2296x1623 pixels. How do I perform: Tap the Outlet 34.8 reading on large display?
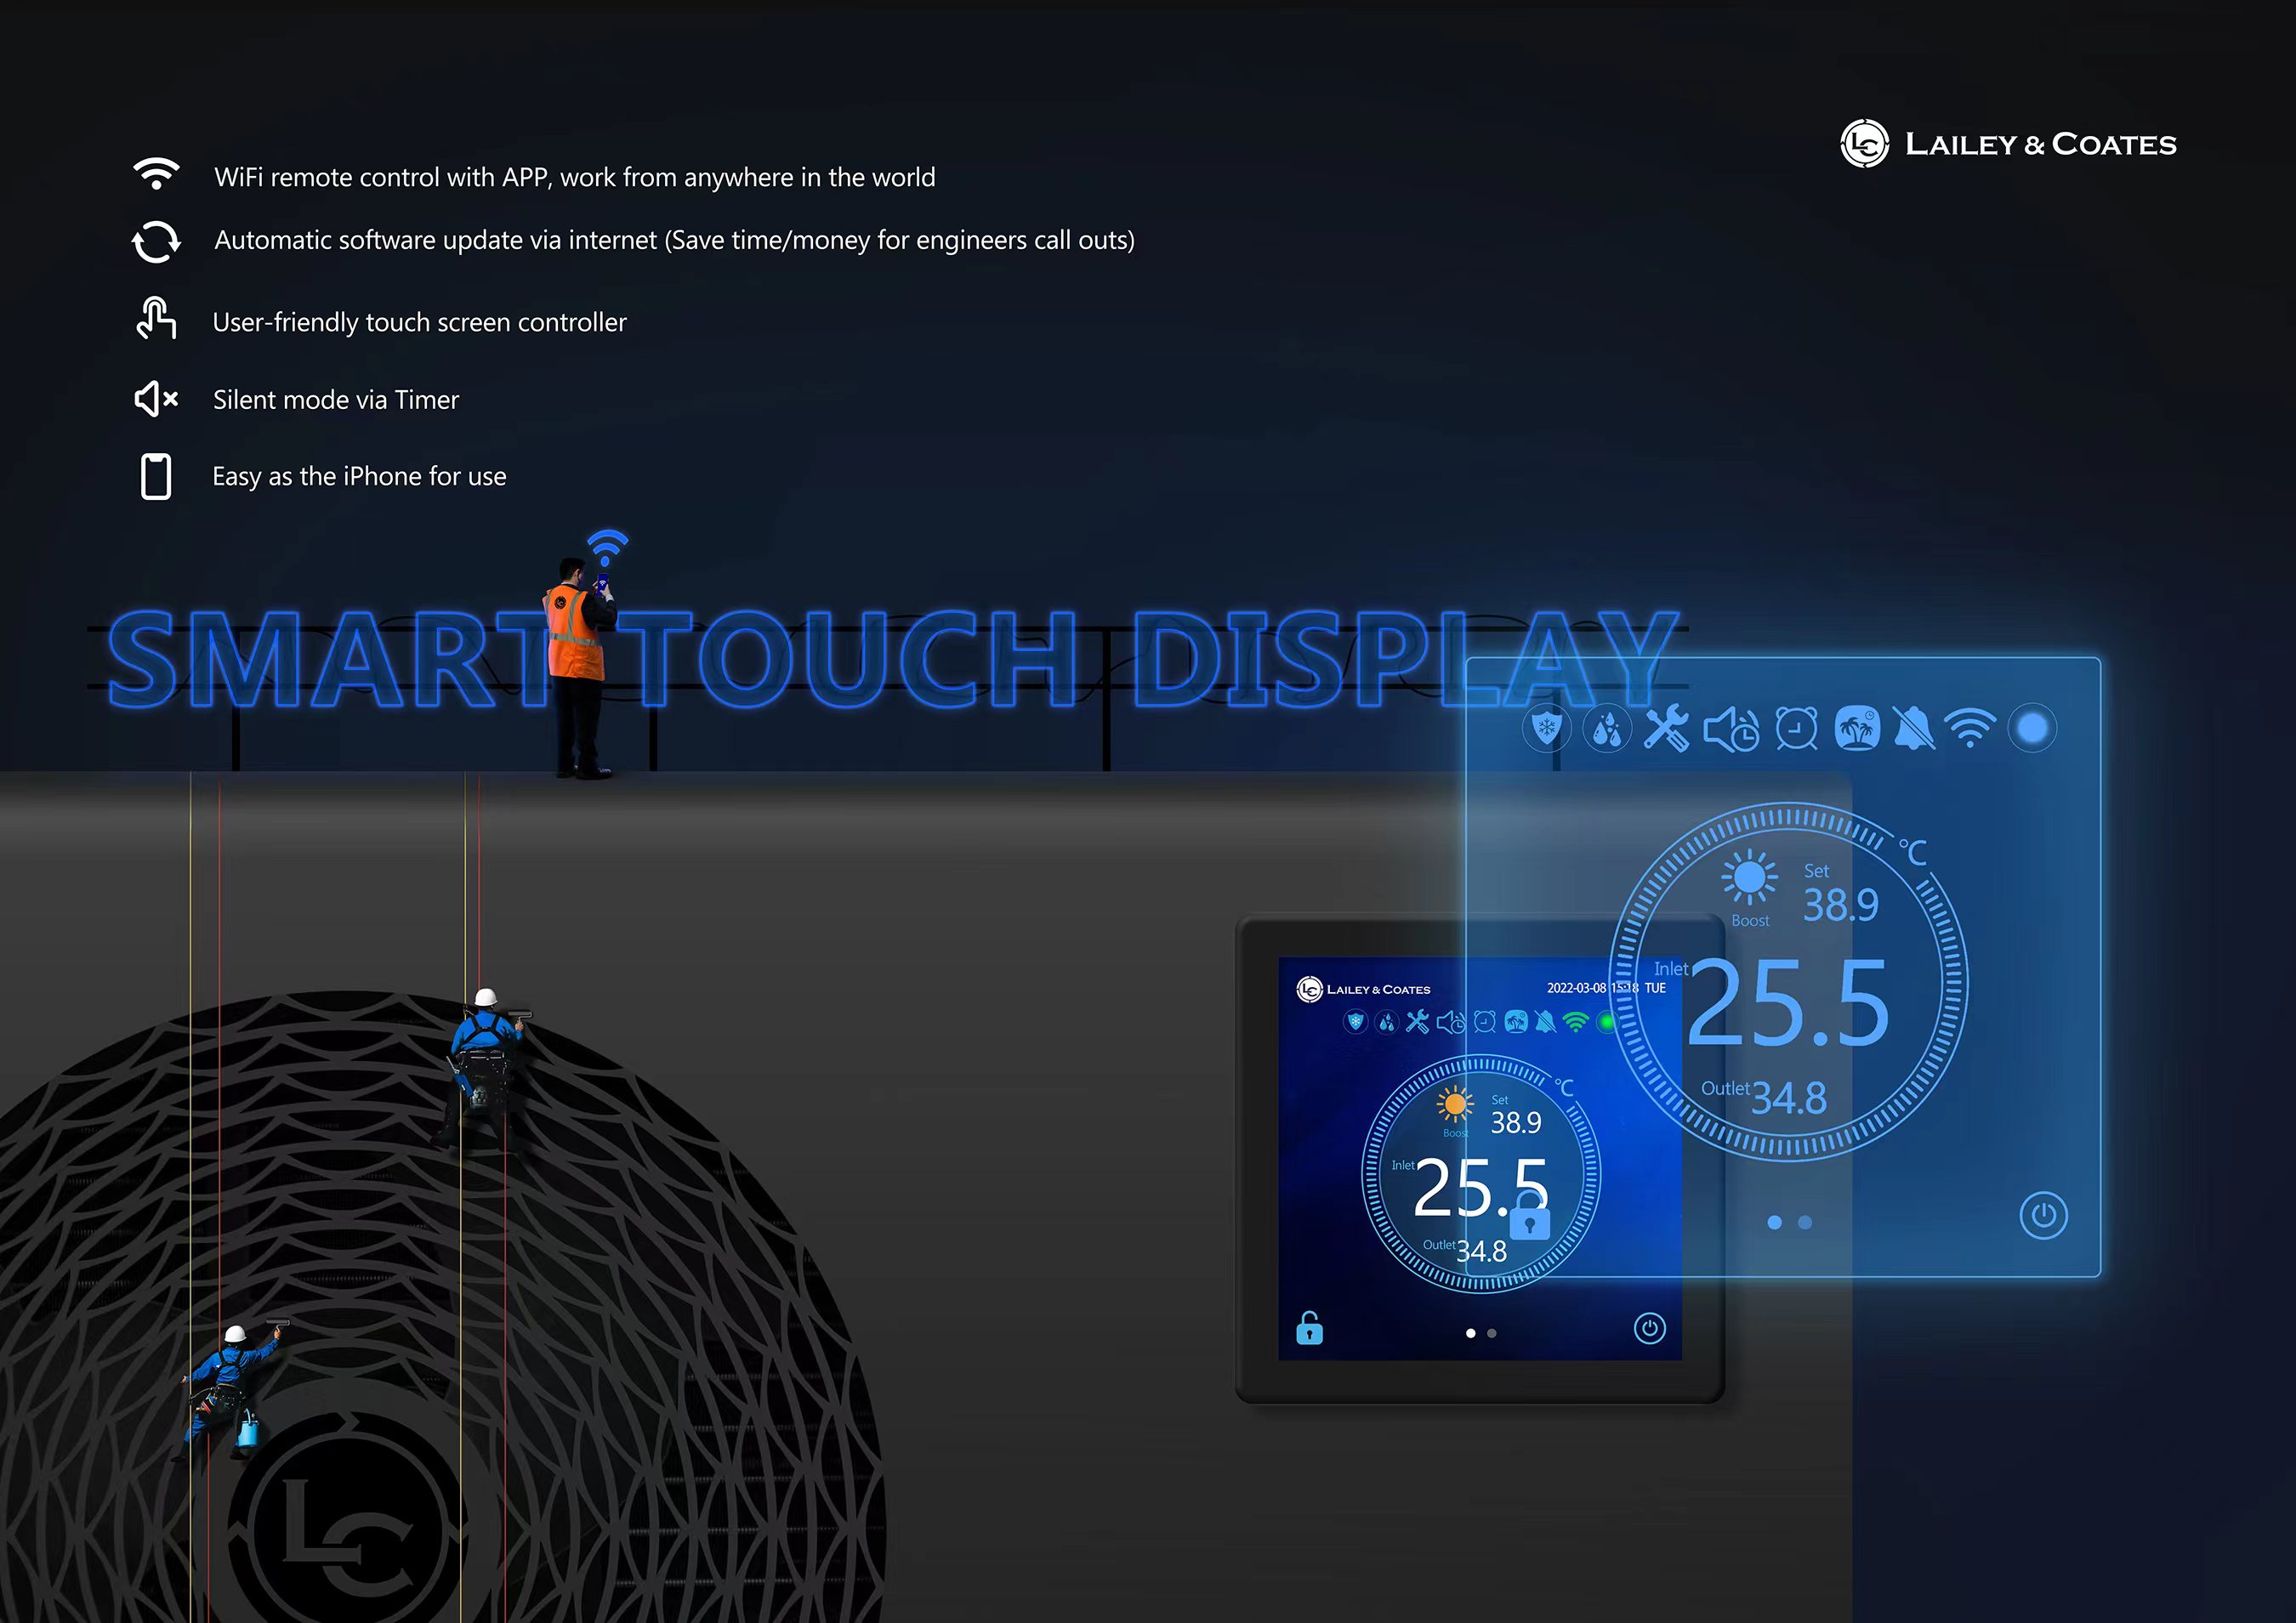(1764, 1096)
